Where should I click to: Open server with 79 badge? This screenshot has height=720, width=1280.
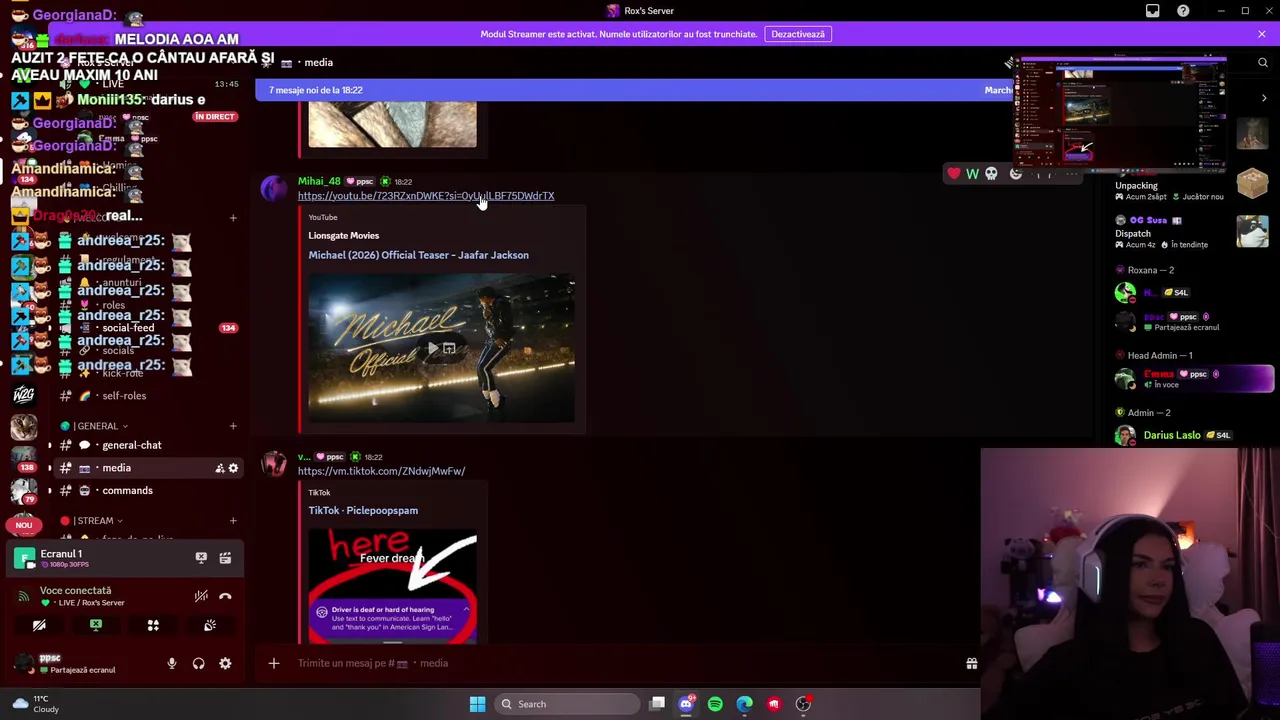pos(24,491)
